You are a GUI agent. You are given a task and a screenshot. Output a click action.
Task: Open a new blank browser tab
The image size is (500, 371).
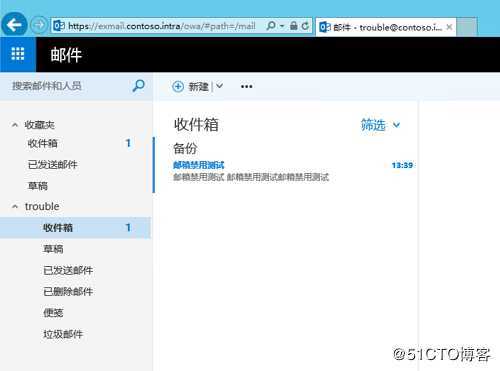(467, 27)
